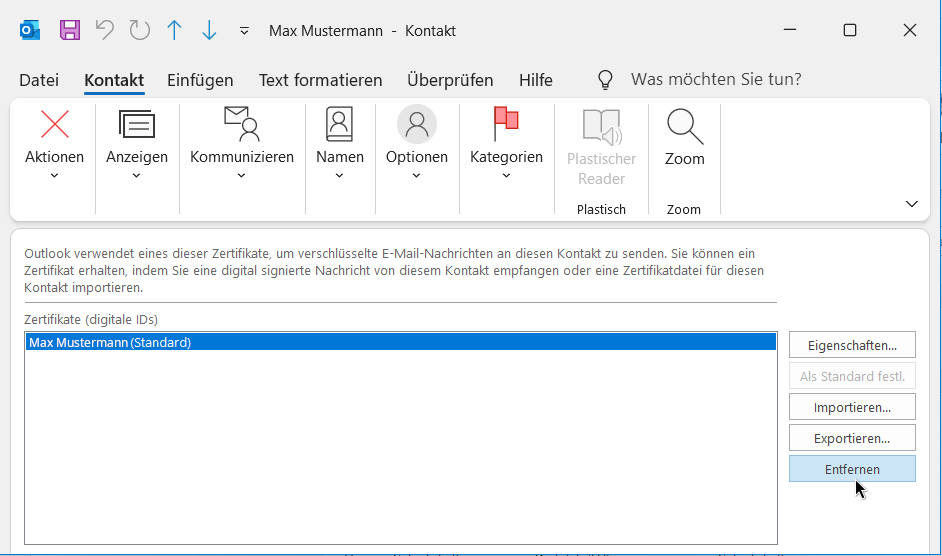Viewport: 942px width, 556px height.
Task: Click the Exportieren... button
Action: tap(852, 438)
